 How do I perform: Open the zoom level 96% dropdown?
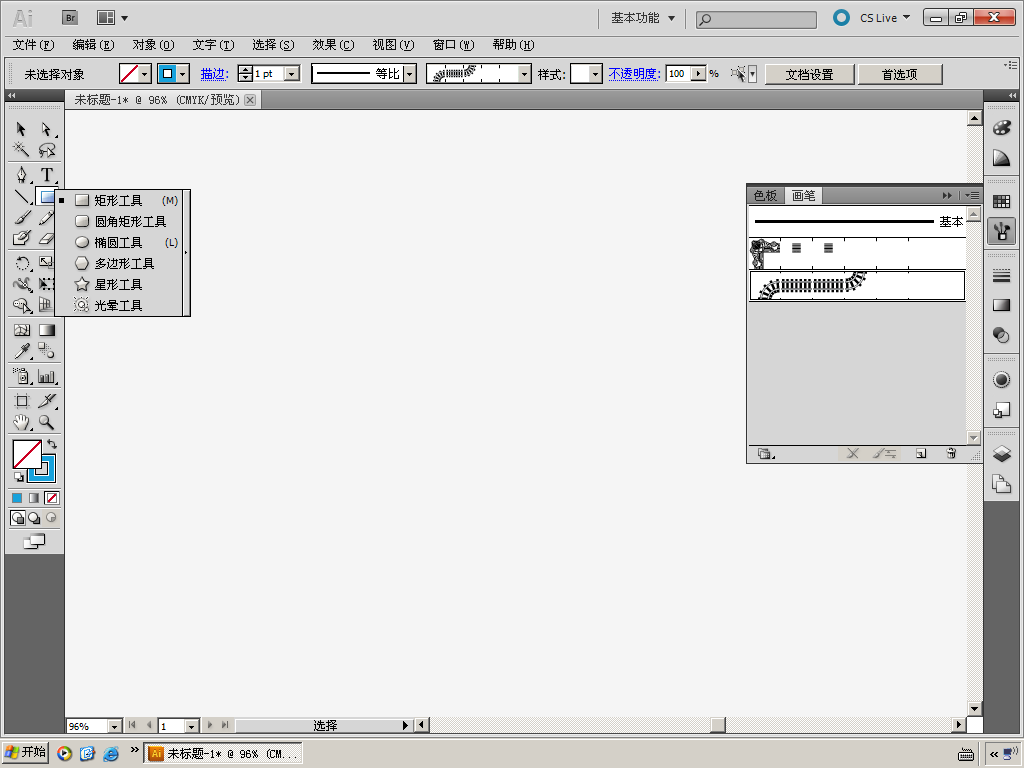(x=114, y=726)
